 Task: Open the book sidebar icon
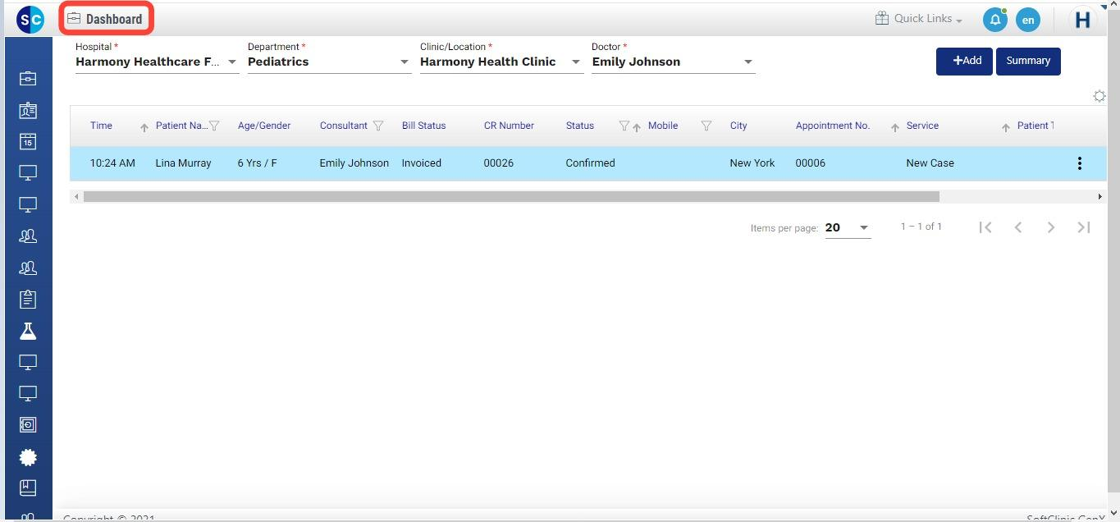click(x=28, y=488)
